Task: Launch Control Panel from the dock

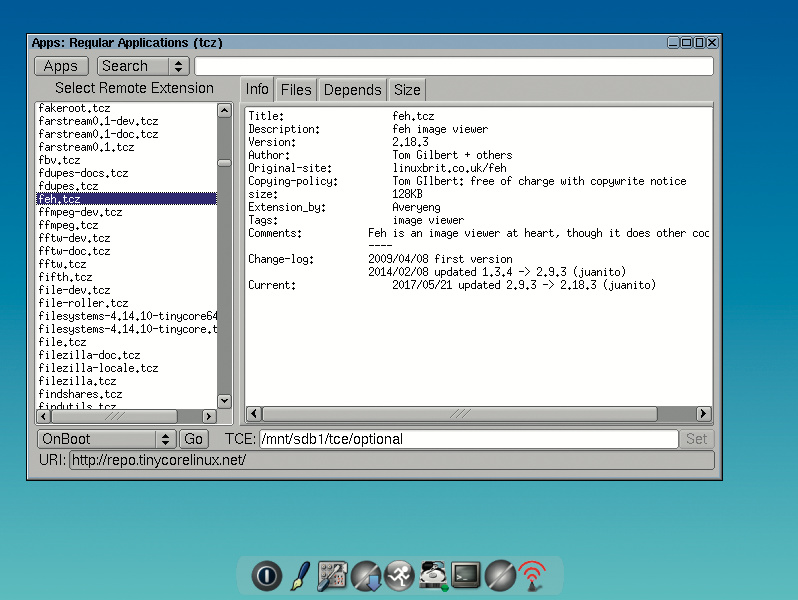Action: tap(332, 576)
